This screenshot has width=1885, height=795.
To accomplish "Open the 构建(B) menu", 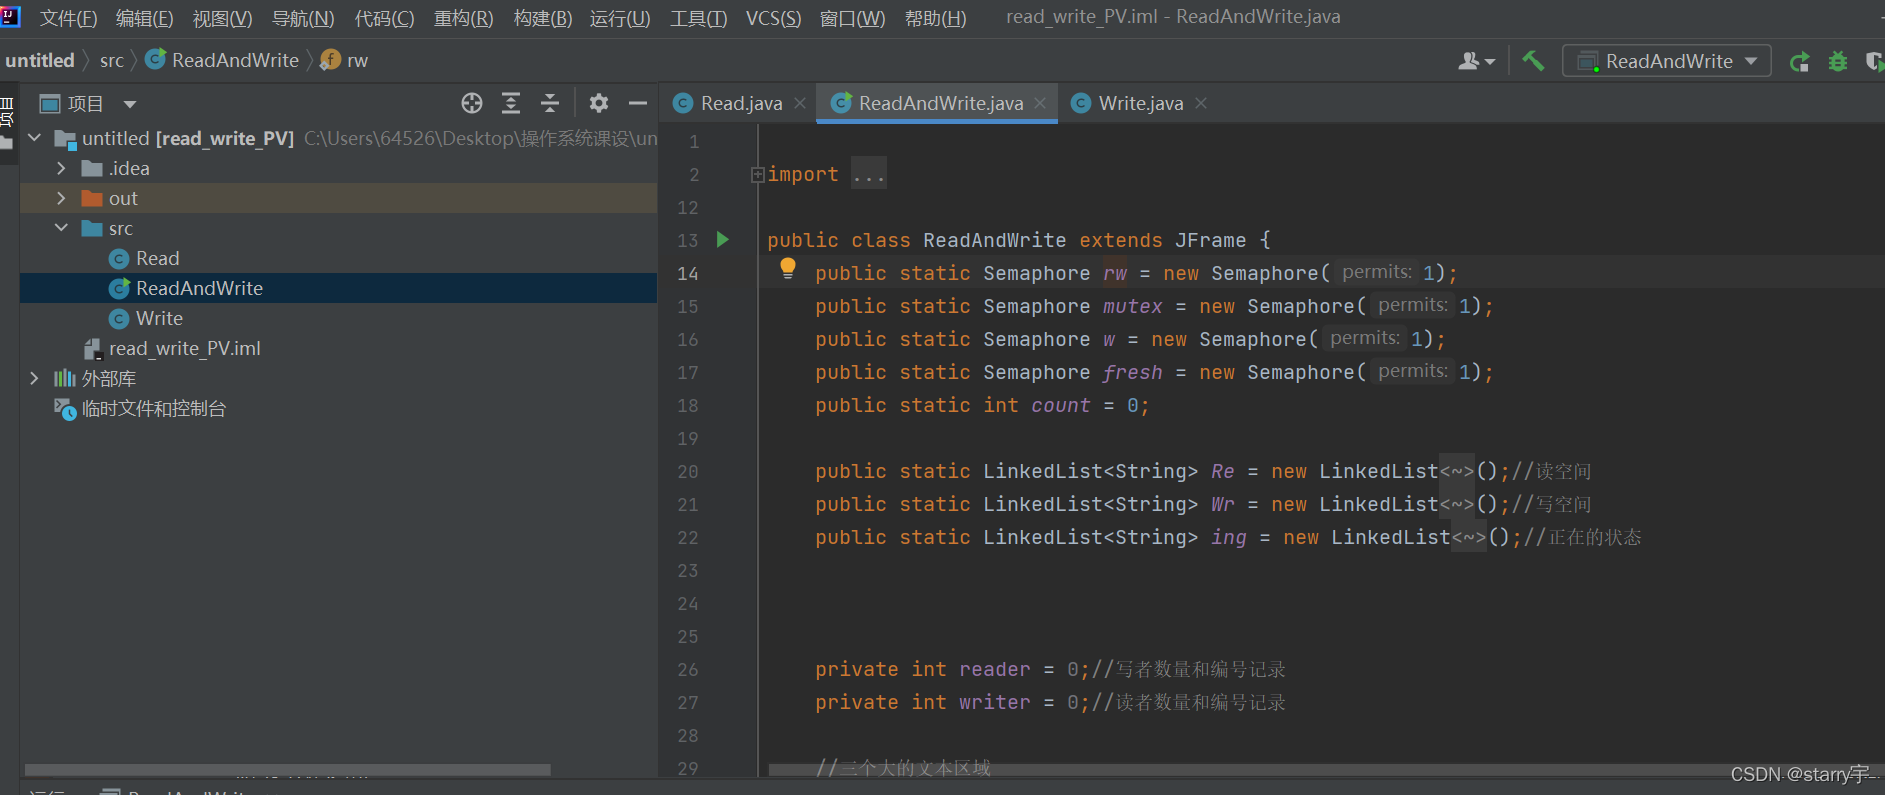I will coord(542,18).
